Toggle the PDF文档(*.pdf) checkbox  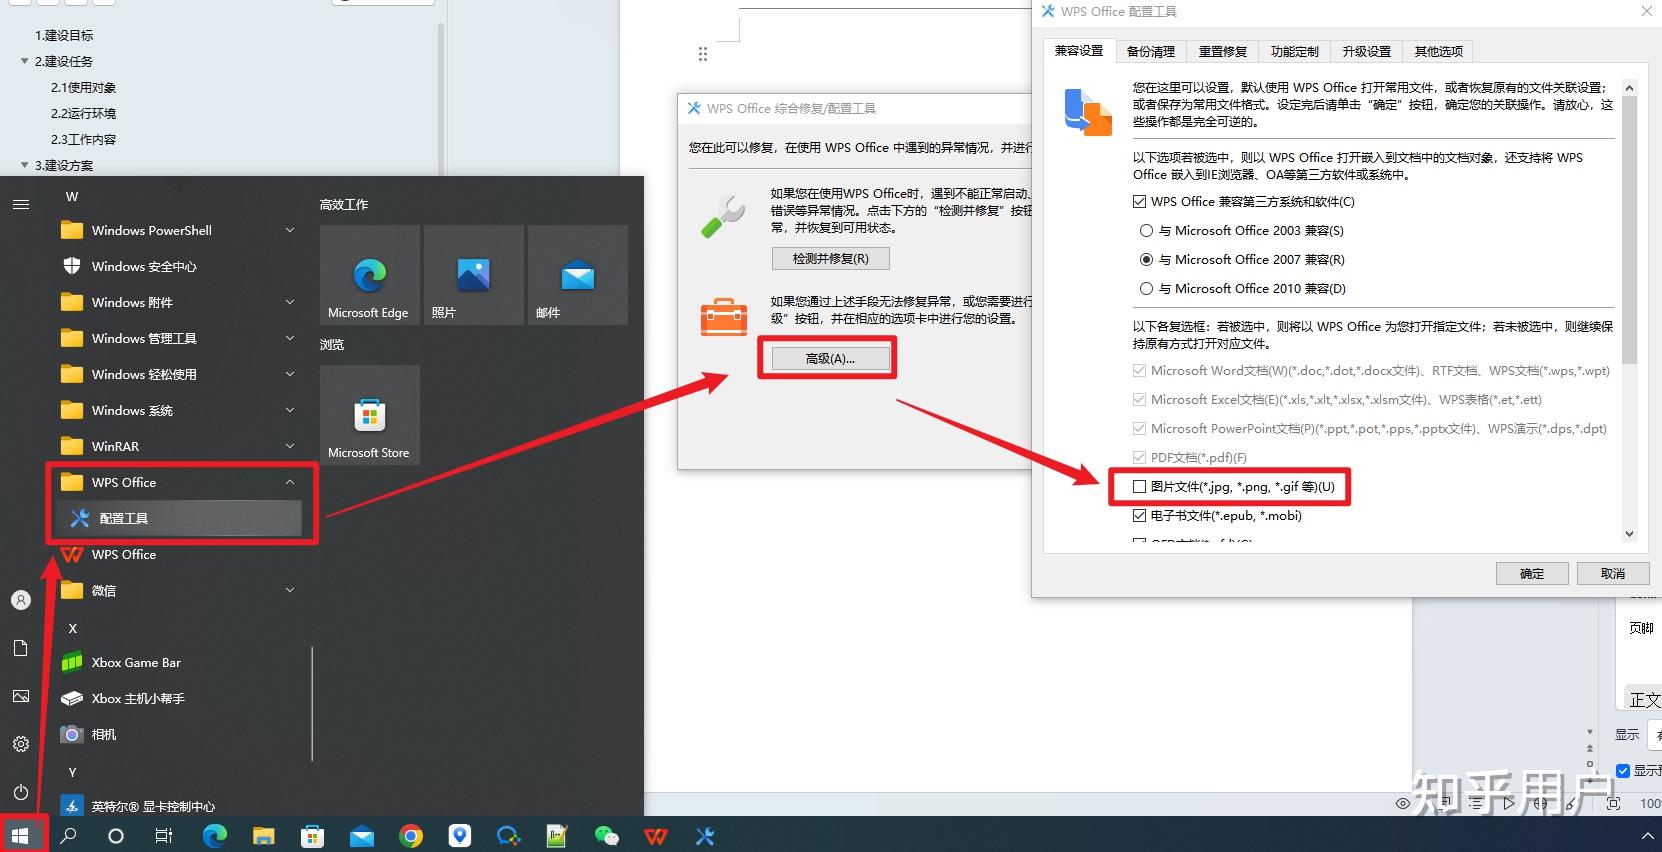coord(1139,457)
